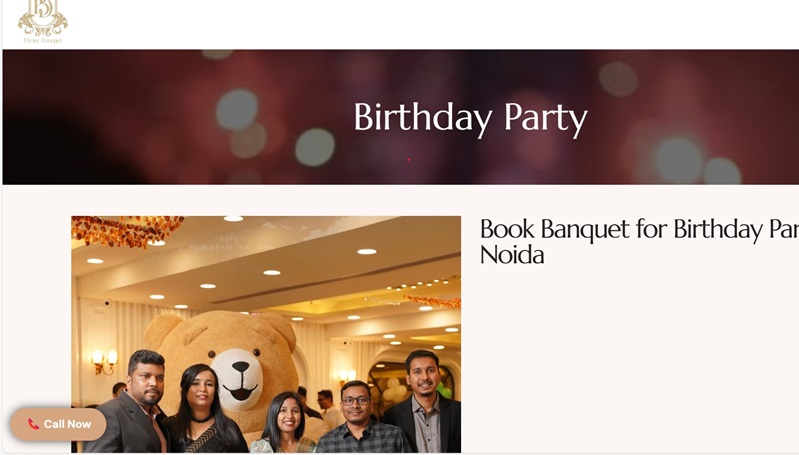Click the 'Divine Banquet' text under logo
Image resolution: width=799 pixels, height=455 pixels.
[43, 40]
